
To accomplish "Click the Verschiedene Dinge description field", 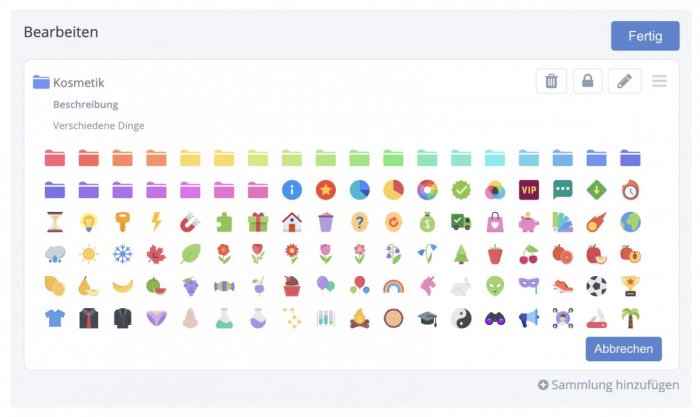I will [x=99, y=126].
